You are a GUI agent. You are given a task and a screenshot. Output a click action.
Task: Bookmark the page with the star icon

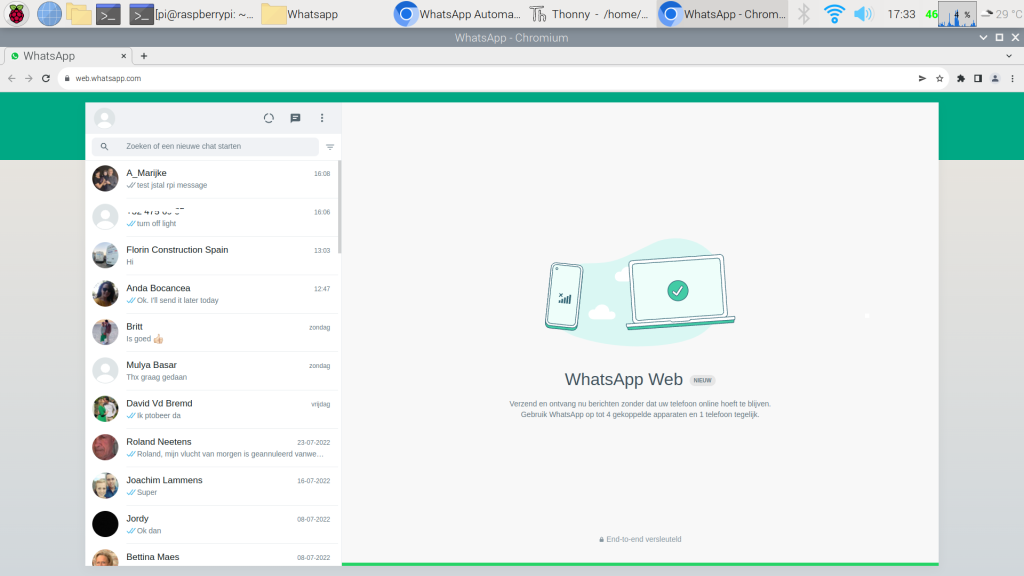click(938, 78)
